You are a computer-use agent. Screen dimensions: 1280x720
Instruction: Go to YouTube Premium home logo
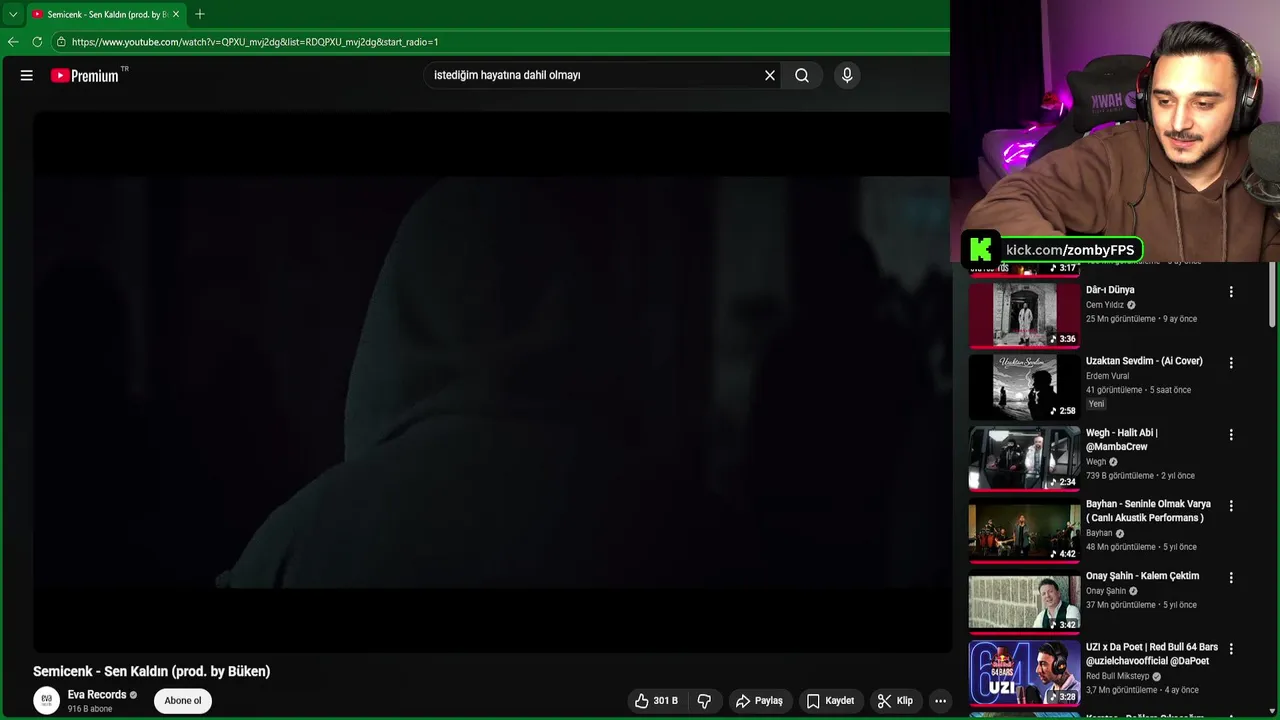(85, 75)
